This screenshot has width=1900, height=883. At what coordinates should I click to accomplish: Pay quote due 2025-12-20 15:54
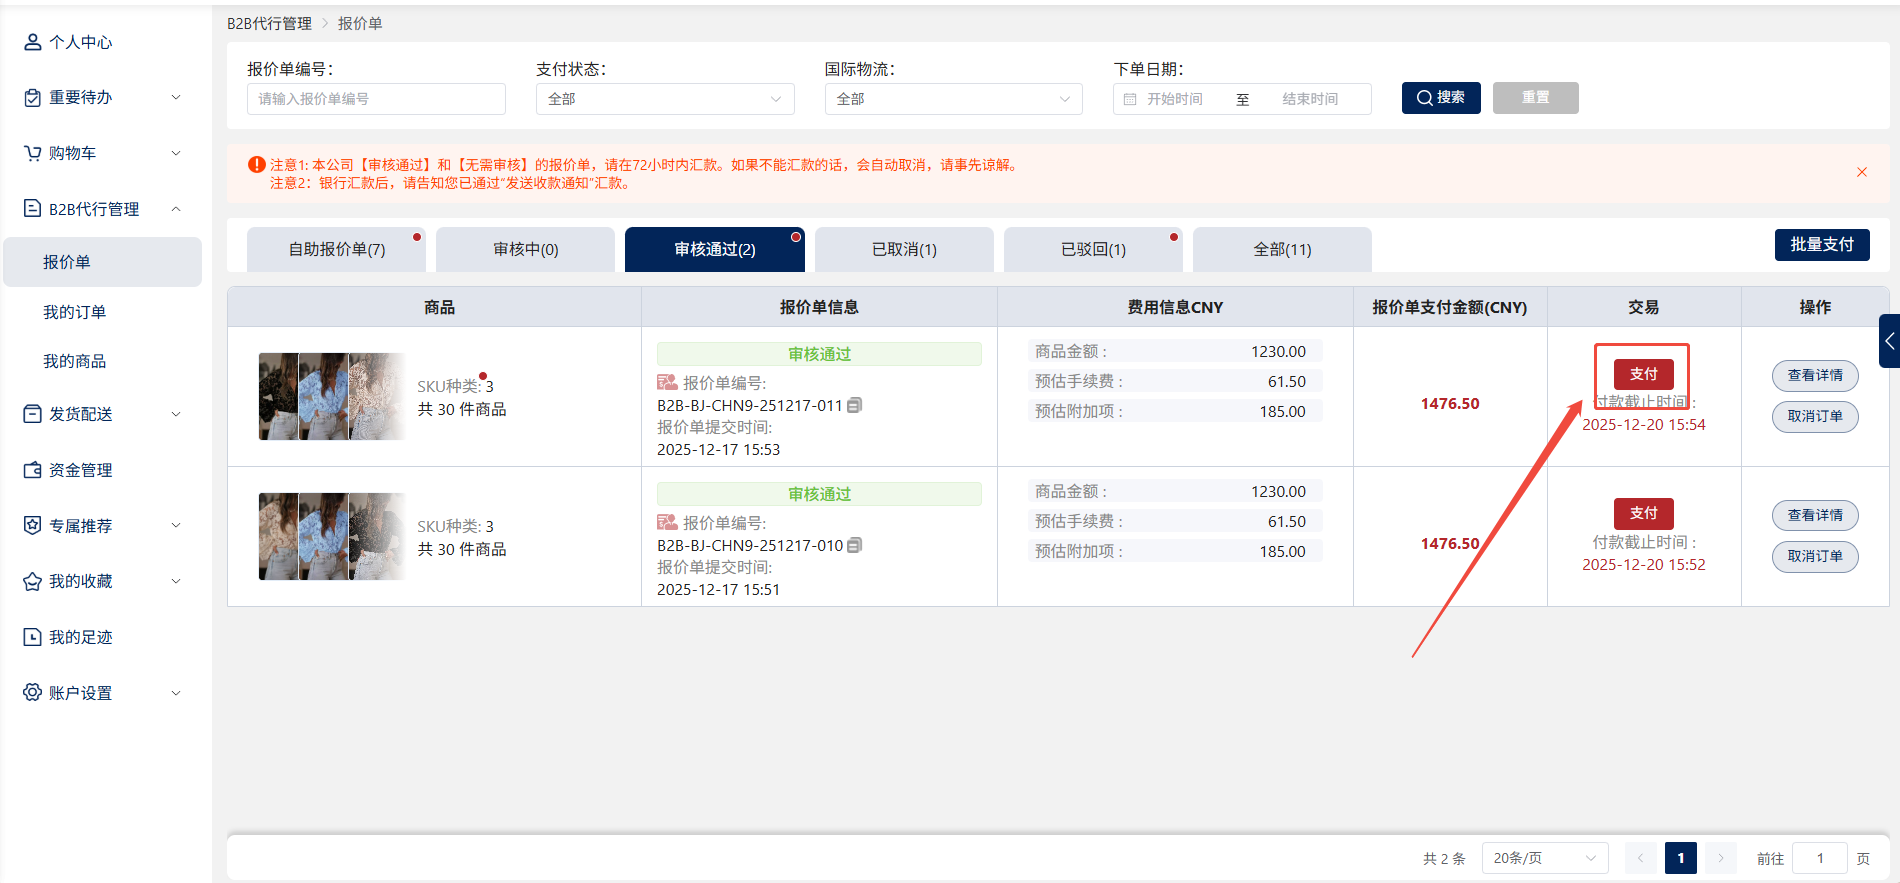(1643, 374)
